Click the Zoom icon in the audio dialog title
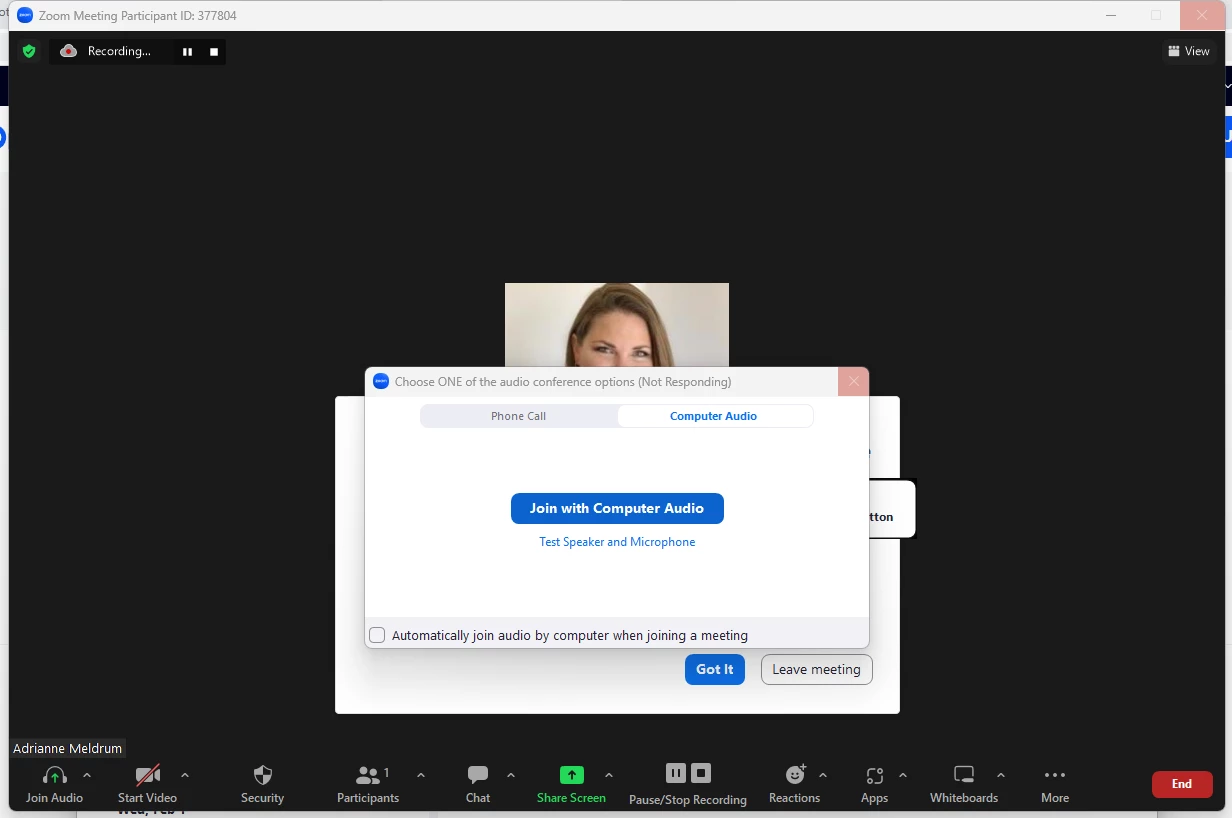The height and width of the screenshot is (818, 1232). [381, 381]
